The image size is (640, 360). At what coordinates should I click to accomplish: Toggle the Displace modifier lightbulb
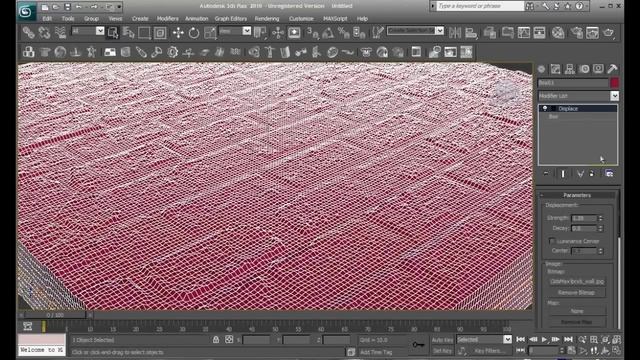point(545,109)
